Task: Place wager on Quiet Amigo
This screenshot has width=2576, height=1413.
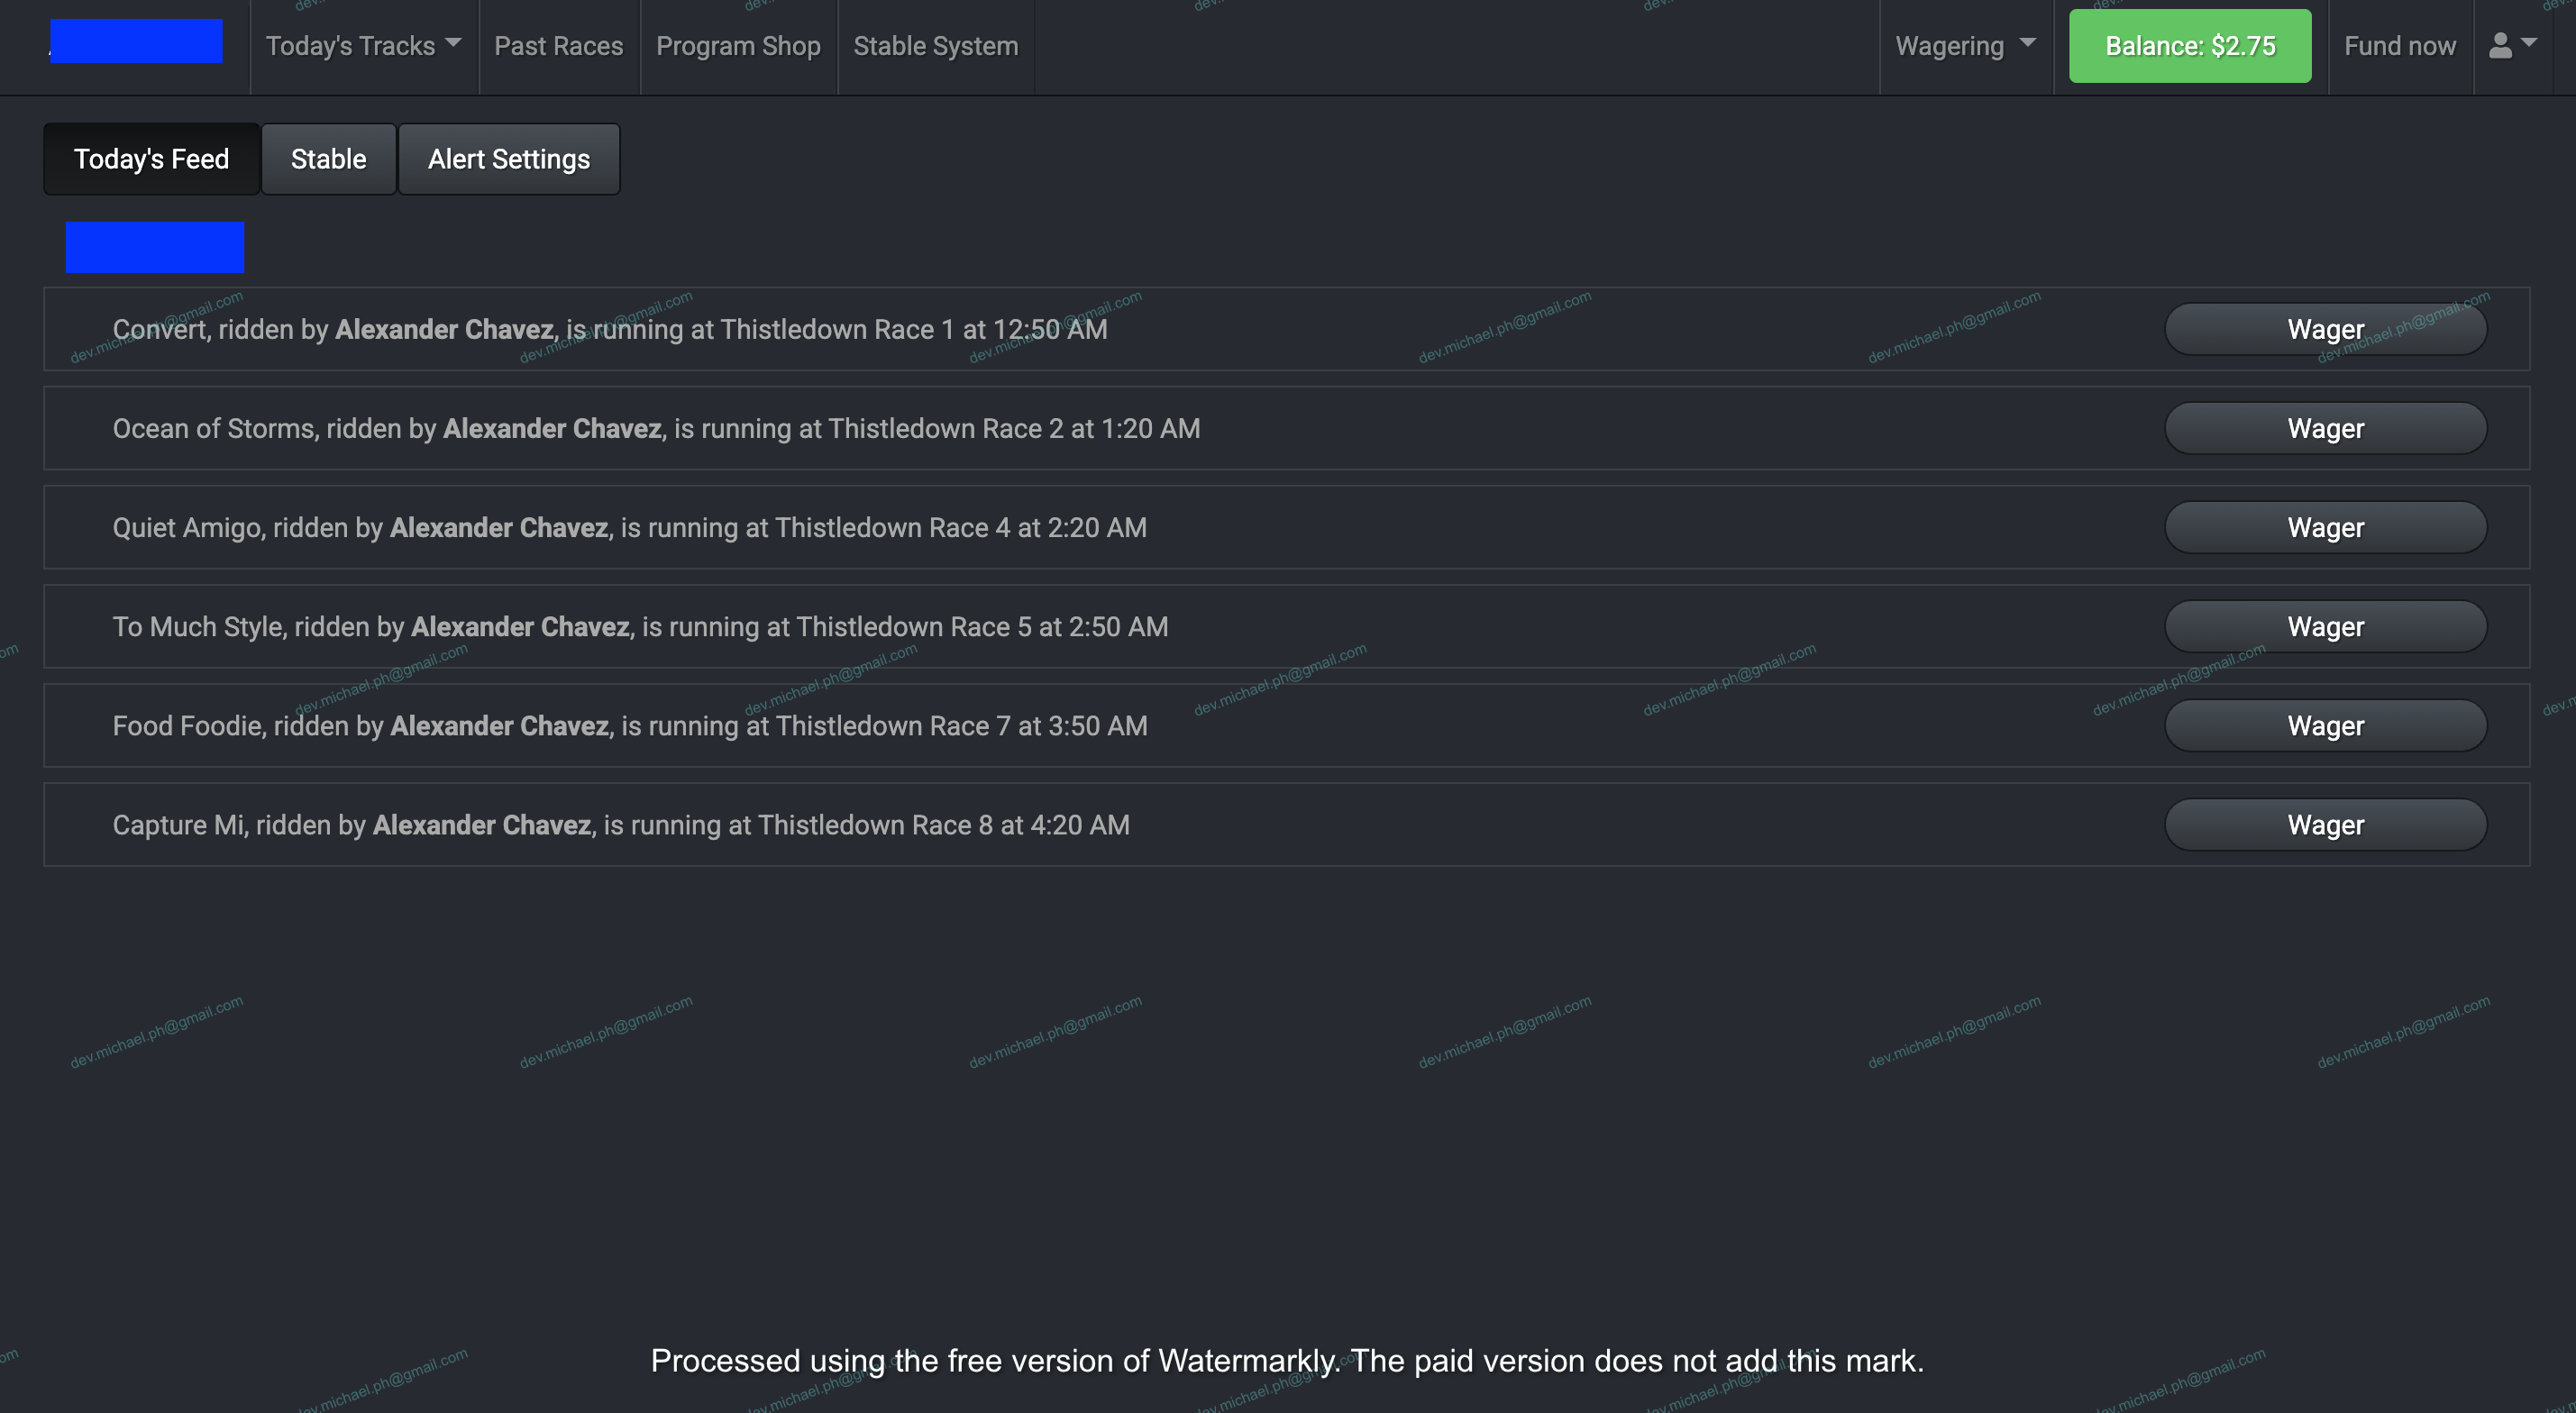Action: point(2325,527)
